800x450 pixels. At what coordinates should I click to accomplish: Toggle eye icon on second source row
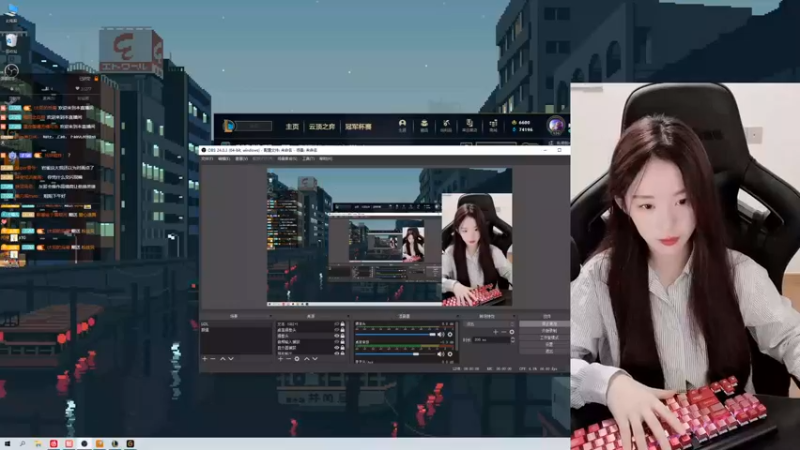pos(336,330)
